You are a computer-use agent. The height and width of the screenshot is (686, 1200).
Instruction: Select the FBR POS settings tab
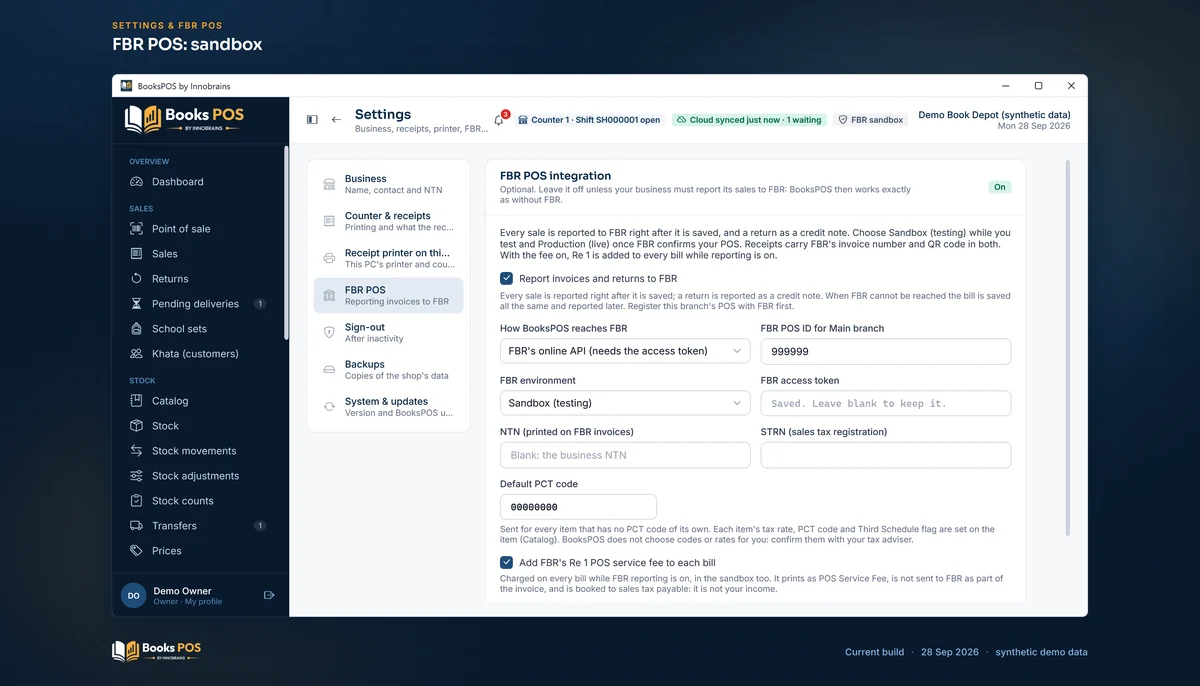pos(389,296)
